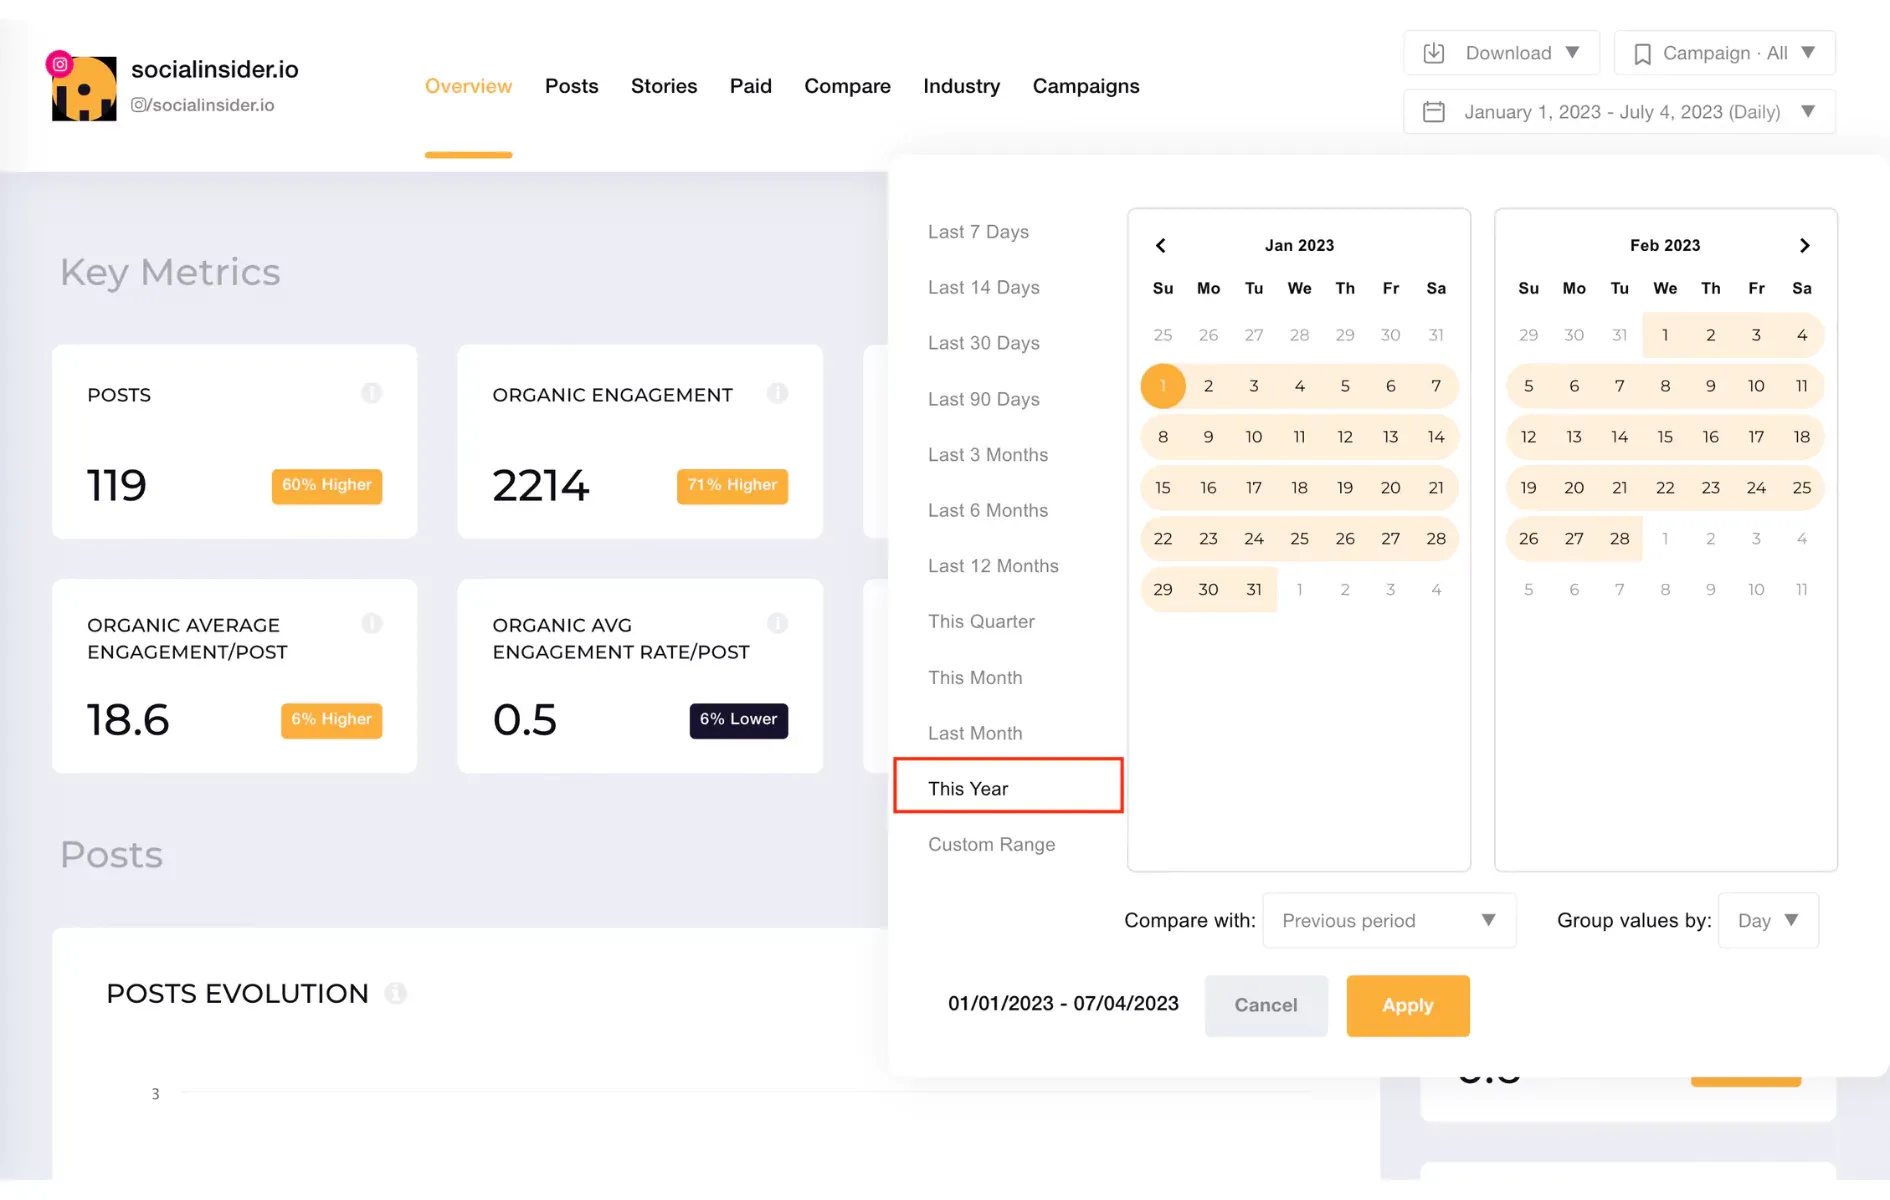The height and width of the screenshot is (1200, 1890).
Task: Select the Last 3 Months preset
Action: click(988, 455)
